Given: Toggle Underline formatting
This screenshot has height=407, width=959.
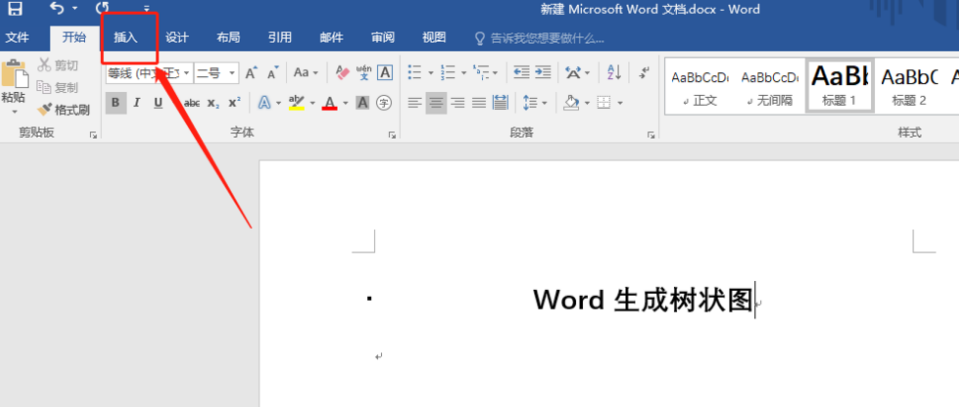Looking at the screenshot, I should 158,103.
